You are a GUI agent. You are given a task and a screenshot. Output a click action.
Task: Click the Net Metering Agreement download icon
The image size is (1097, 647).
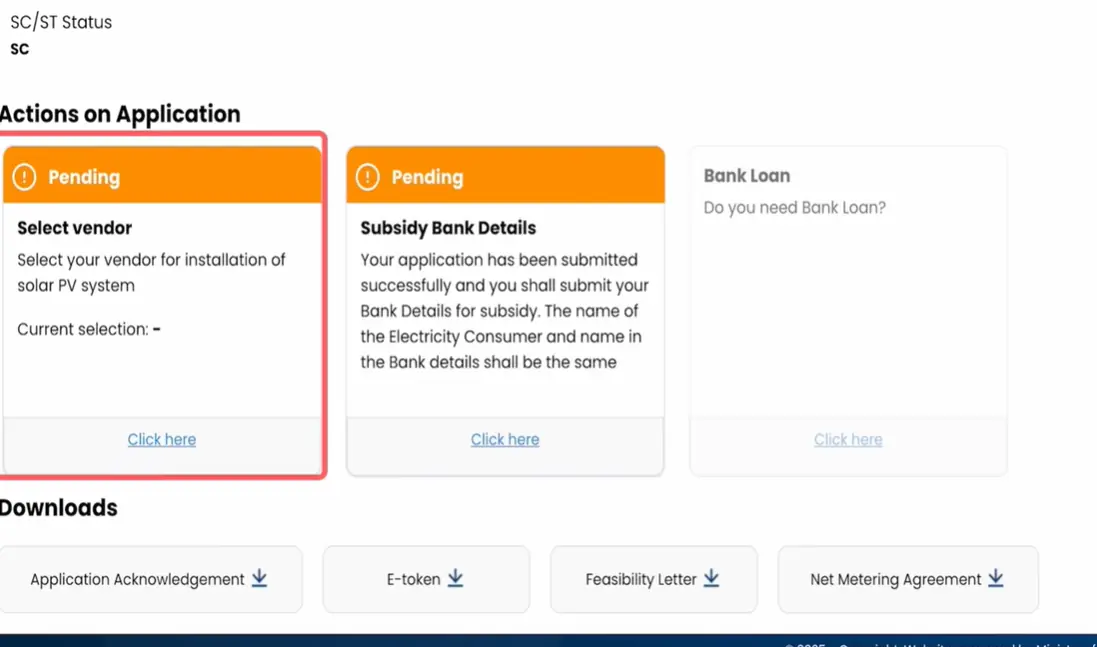click(996, 578)
